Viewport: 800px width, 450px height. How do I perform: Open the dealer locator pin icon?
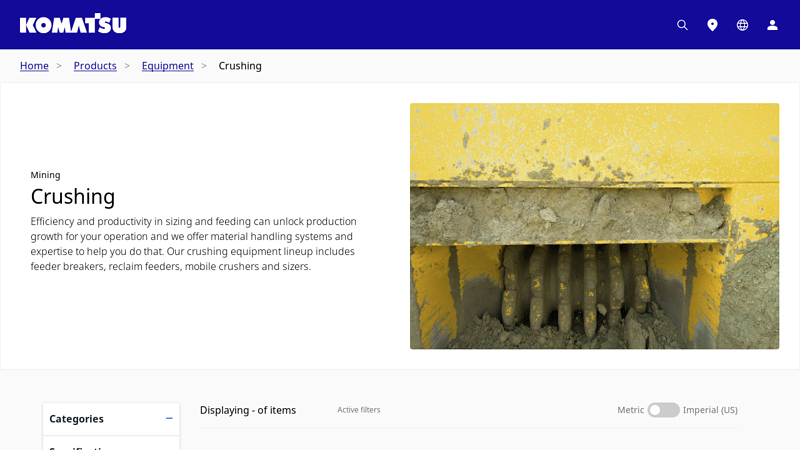(x=712, y=25)
